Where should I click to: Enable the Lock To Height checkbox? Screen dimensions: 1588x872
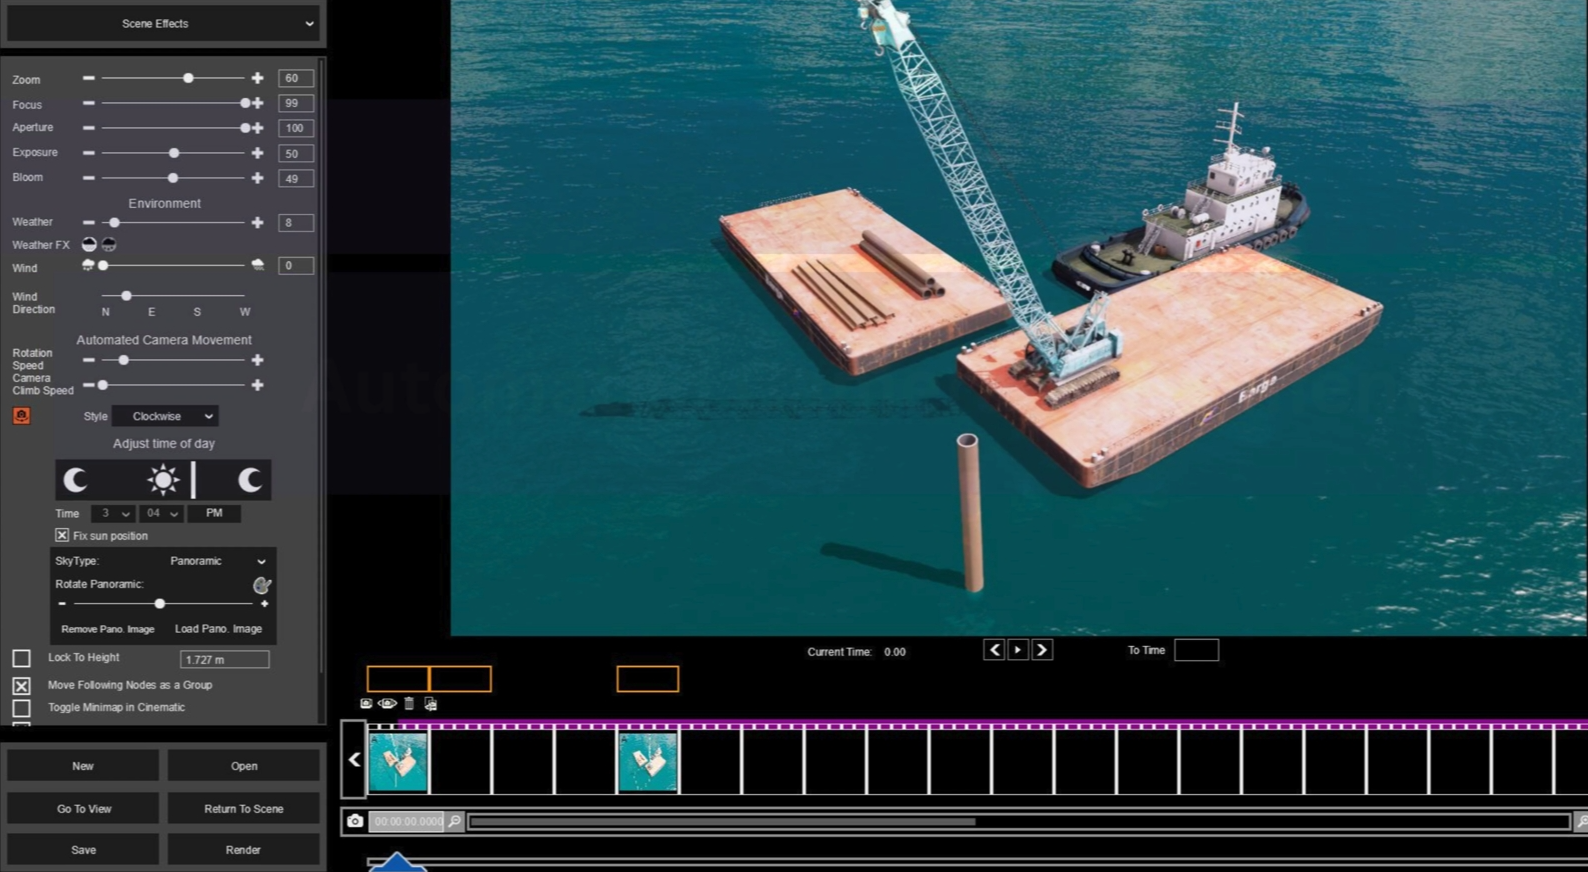[x=21, y=658]
